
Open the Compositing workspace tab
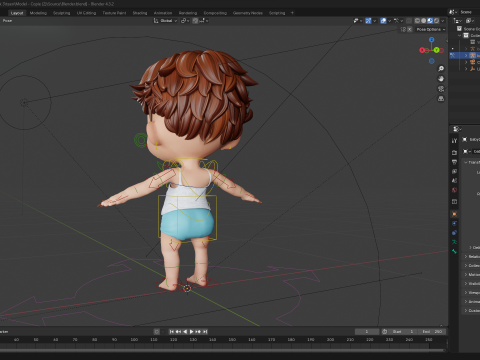point(215,13)
